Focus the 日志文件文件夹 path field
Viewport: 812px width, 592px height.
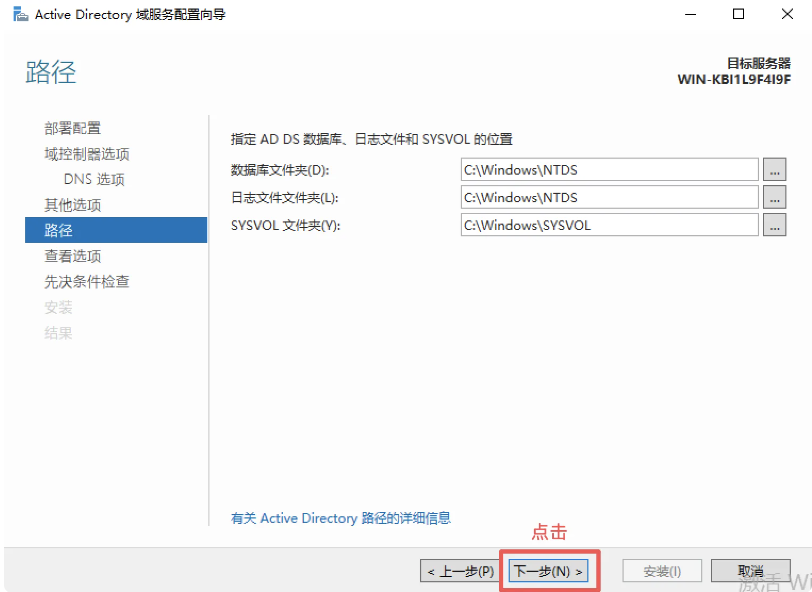coord(608,197)
